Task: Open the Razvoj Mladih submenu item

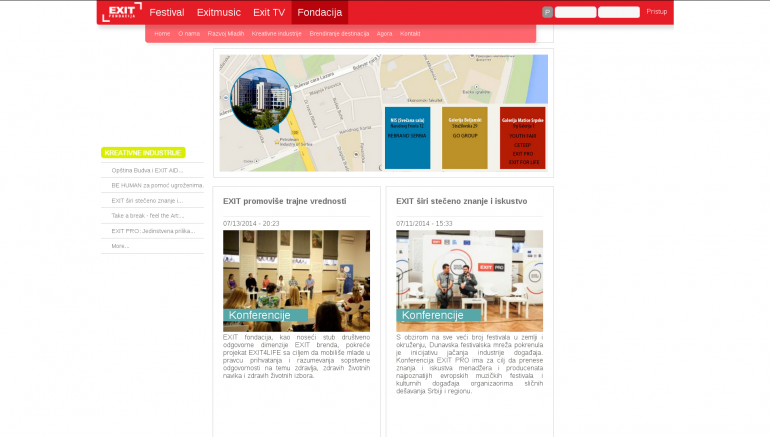Action: pyautogui.click(x=225, y=33)
